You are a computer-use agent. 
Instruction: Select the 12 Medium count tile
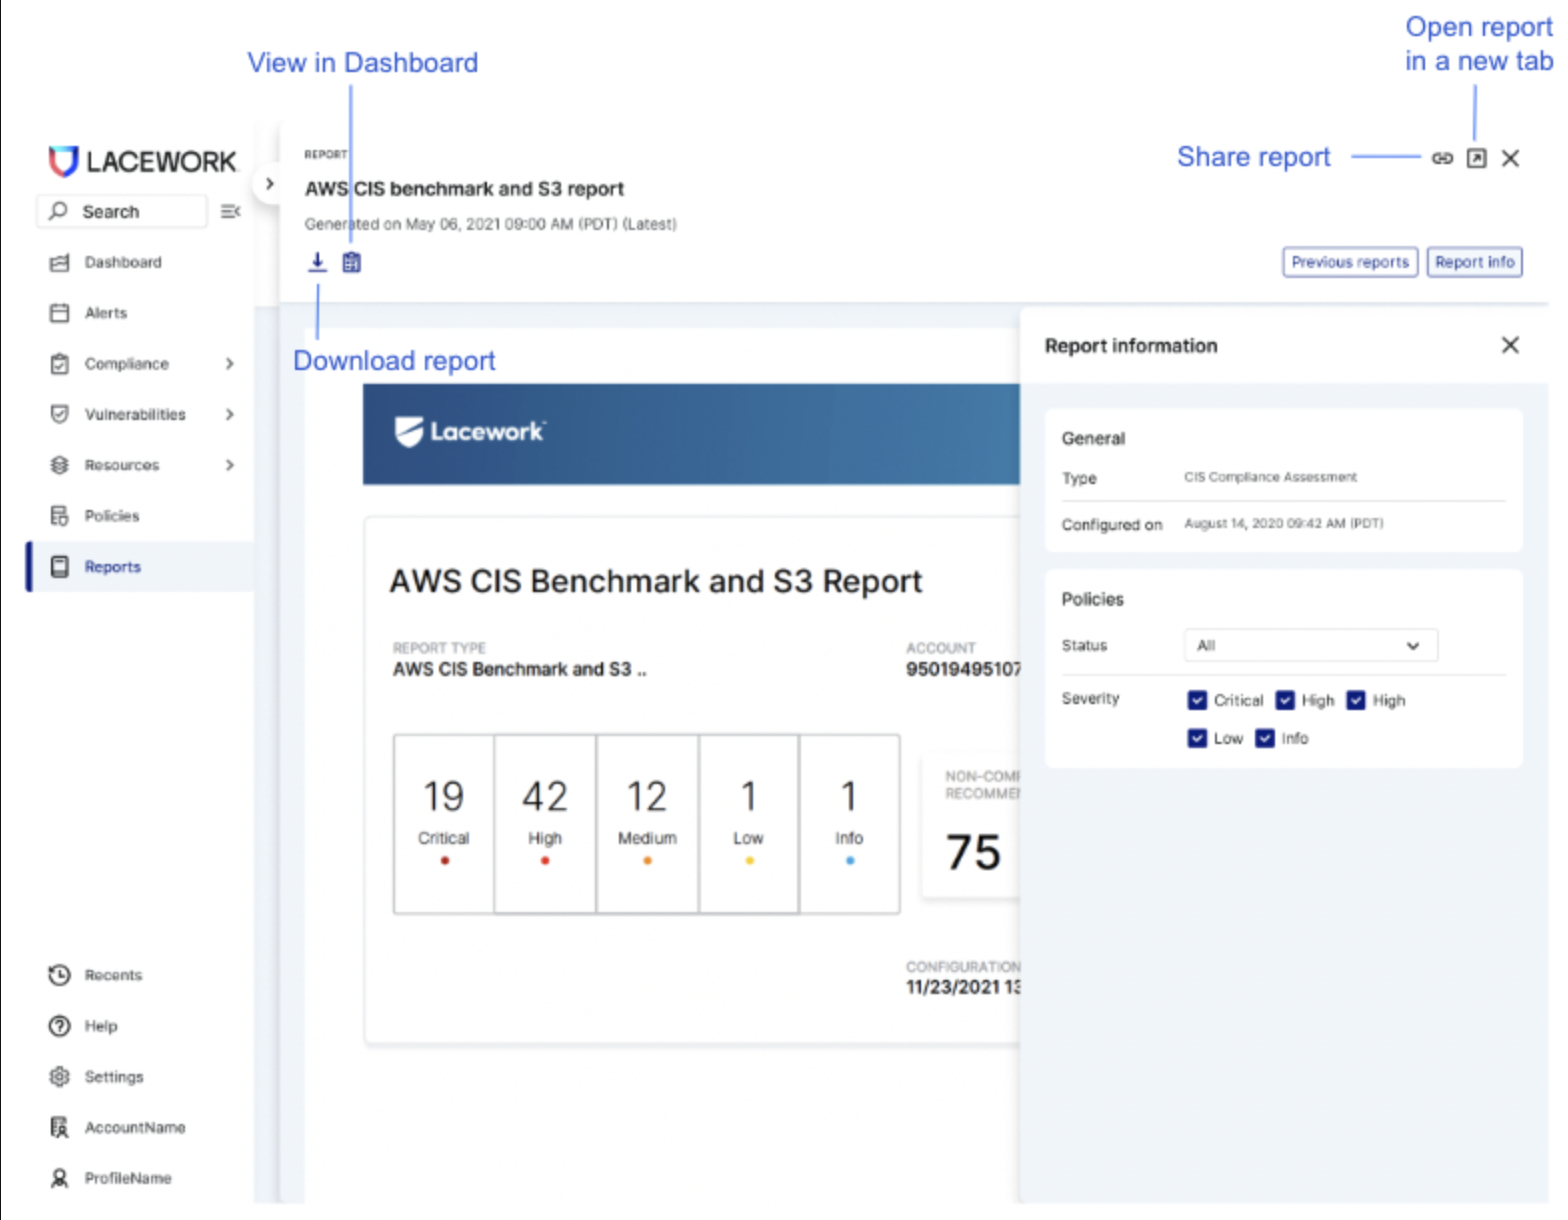(647, 824)
